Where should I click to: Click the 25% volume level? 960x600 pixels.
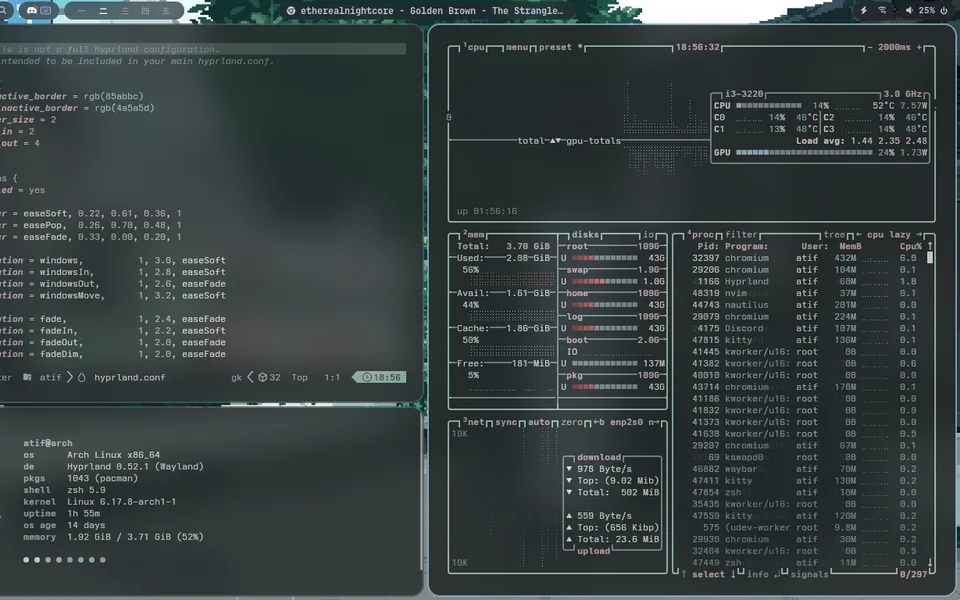[926, 10]
